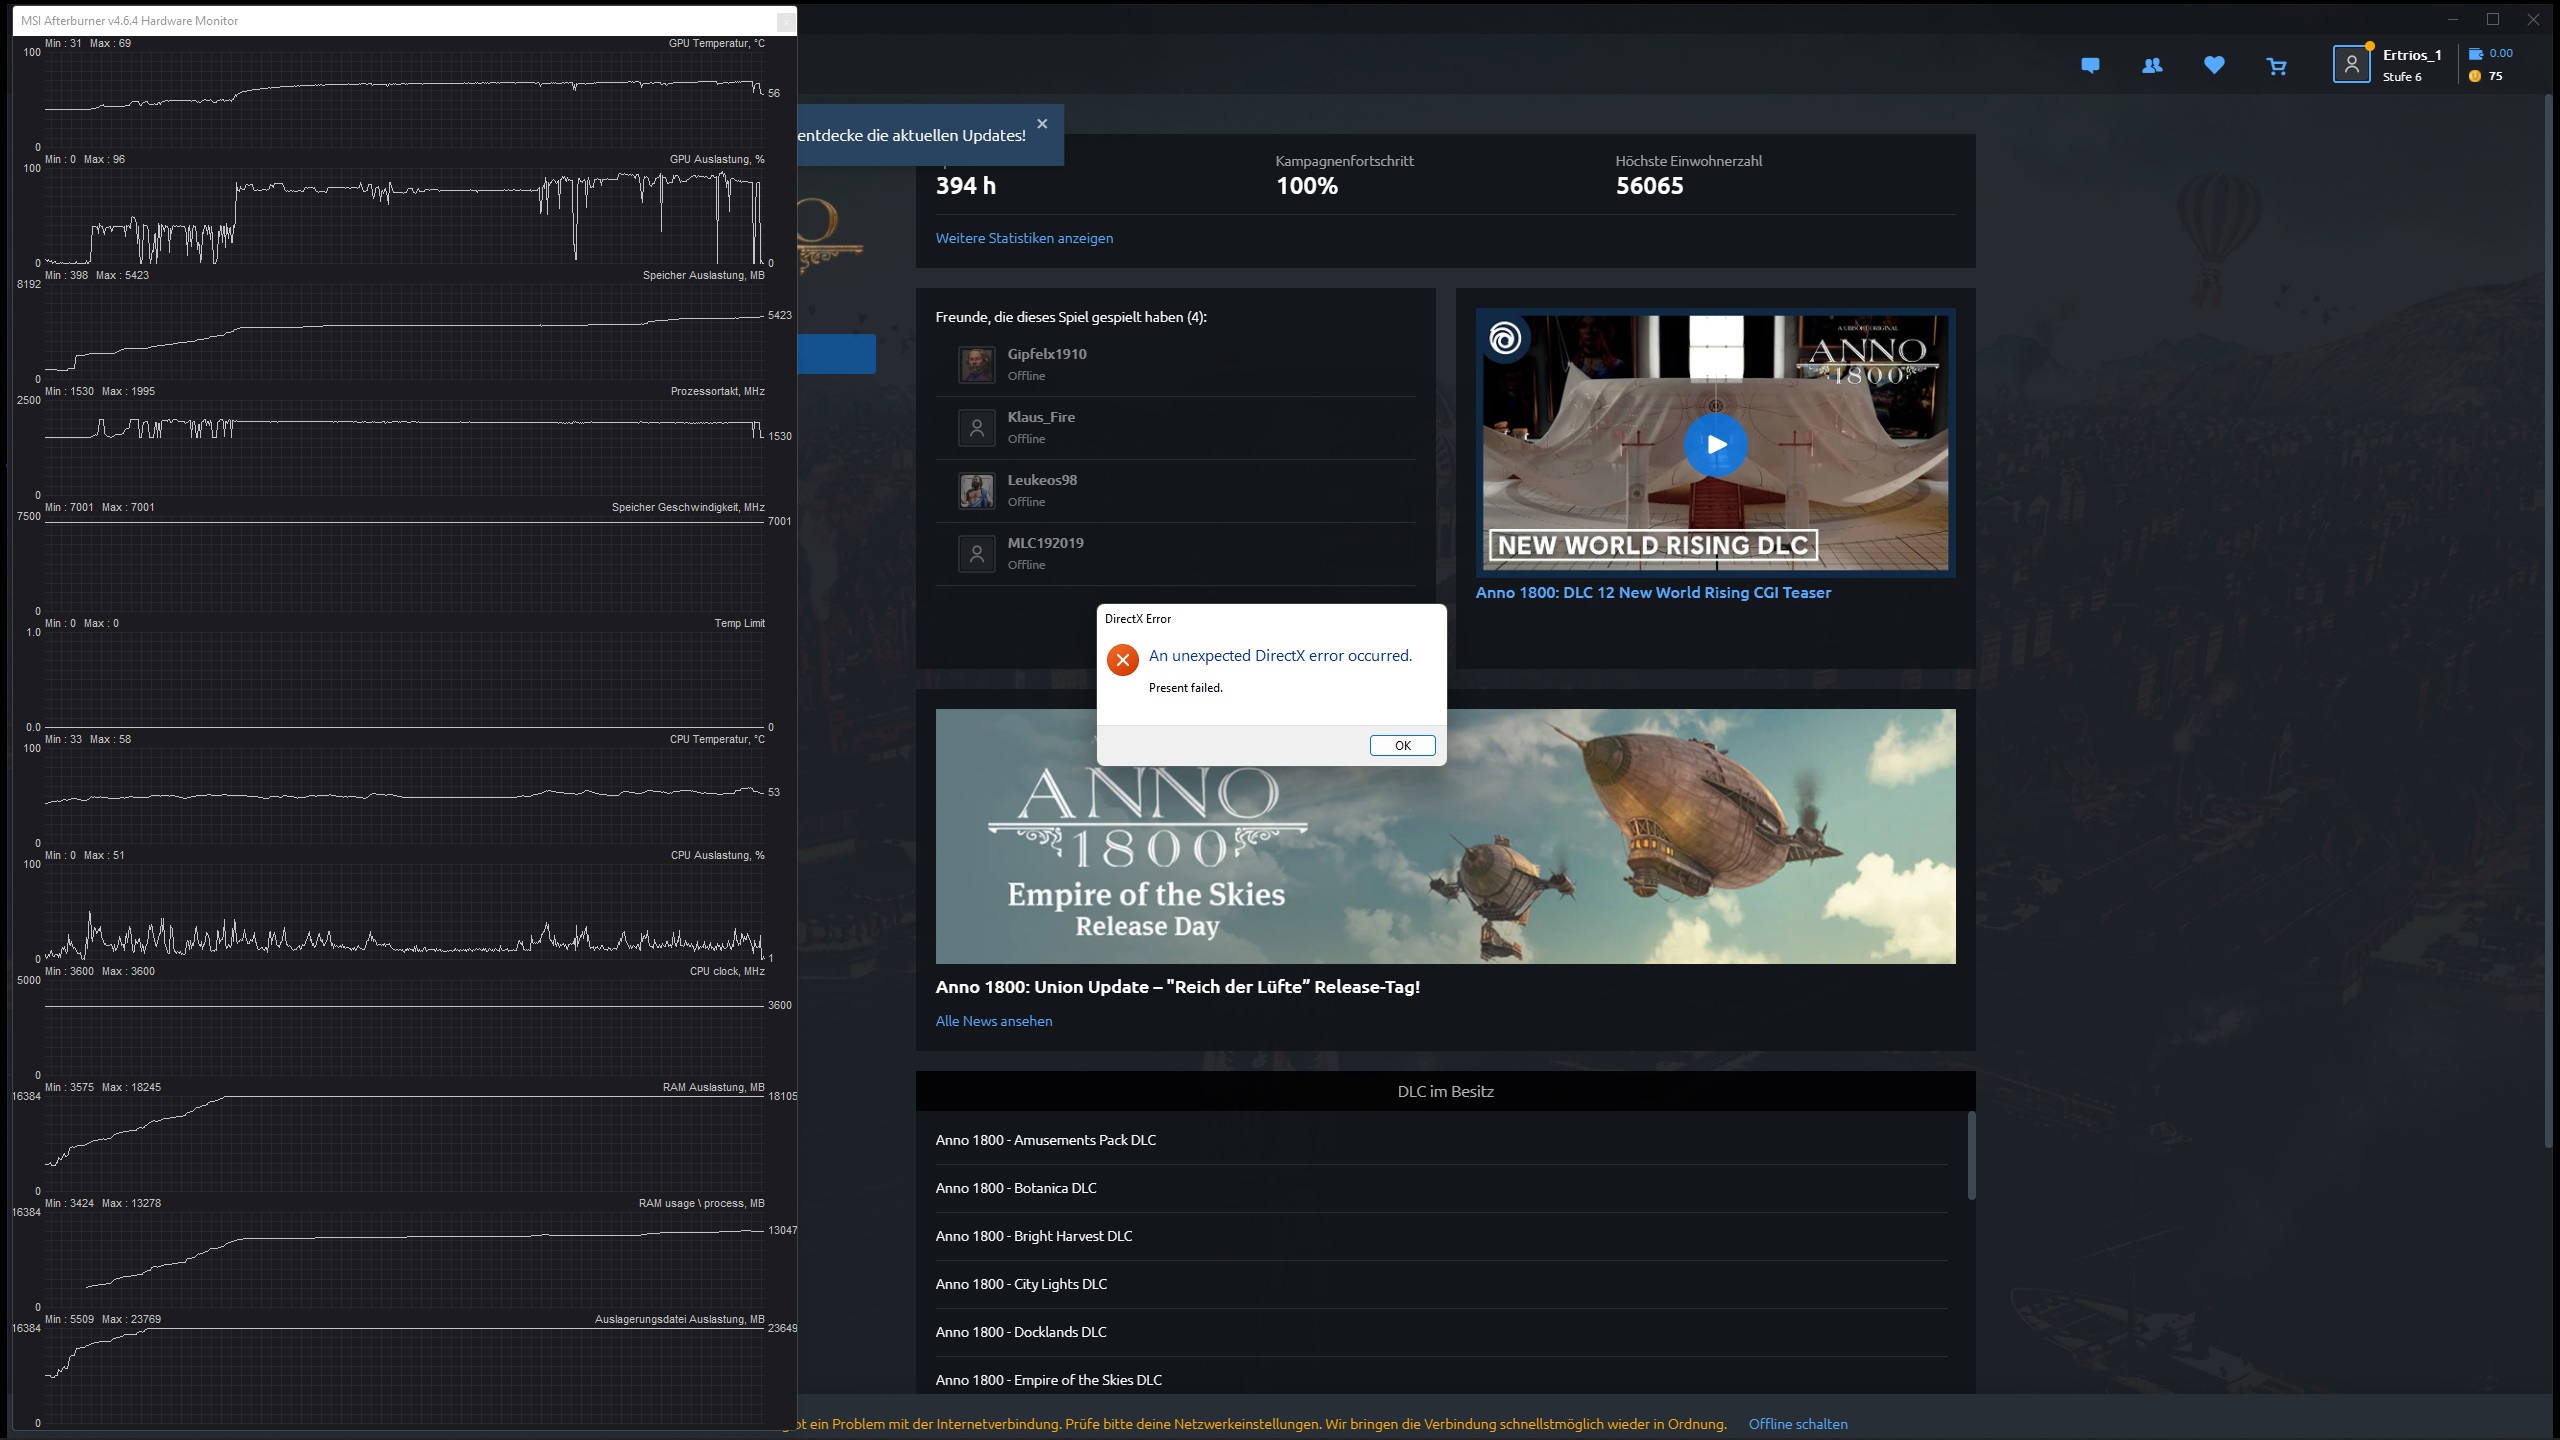This screenshot has height=1440, width=2560.
Task: Dismiss the updates notification banner
Action: 1042,124
